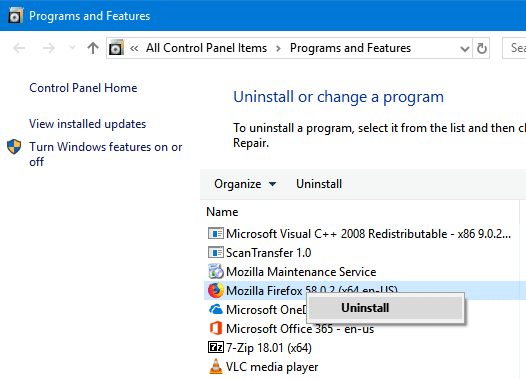Open the Organize dropdown menu
Image resolution: width=526 pixels, height=379 pixels.
tap(245, 184)
